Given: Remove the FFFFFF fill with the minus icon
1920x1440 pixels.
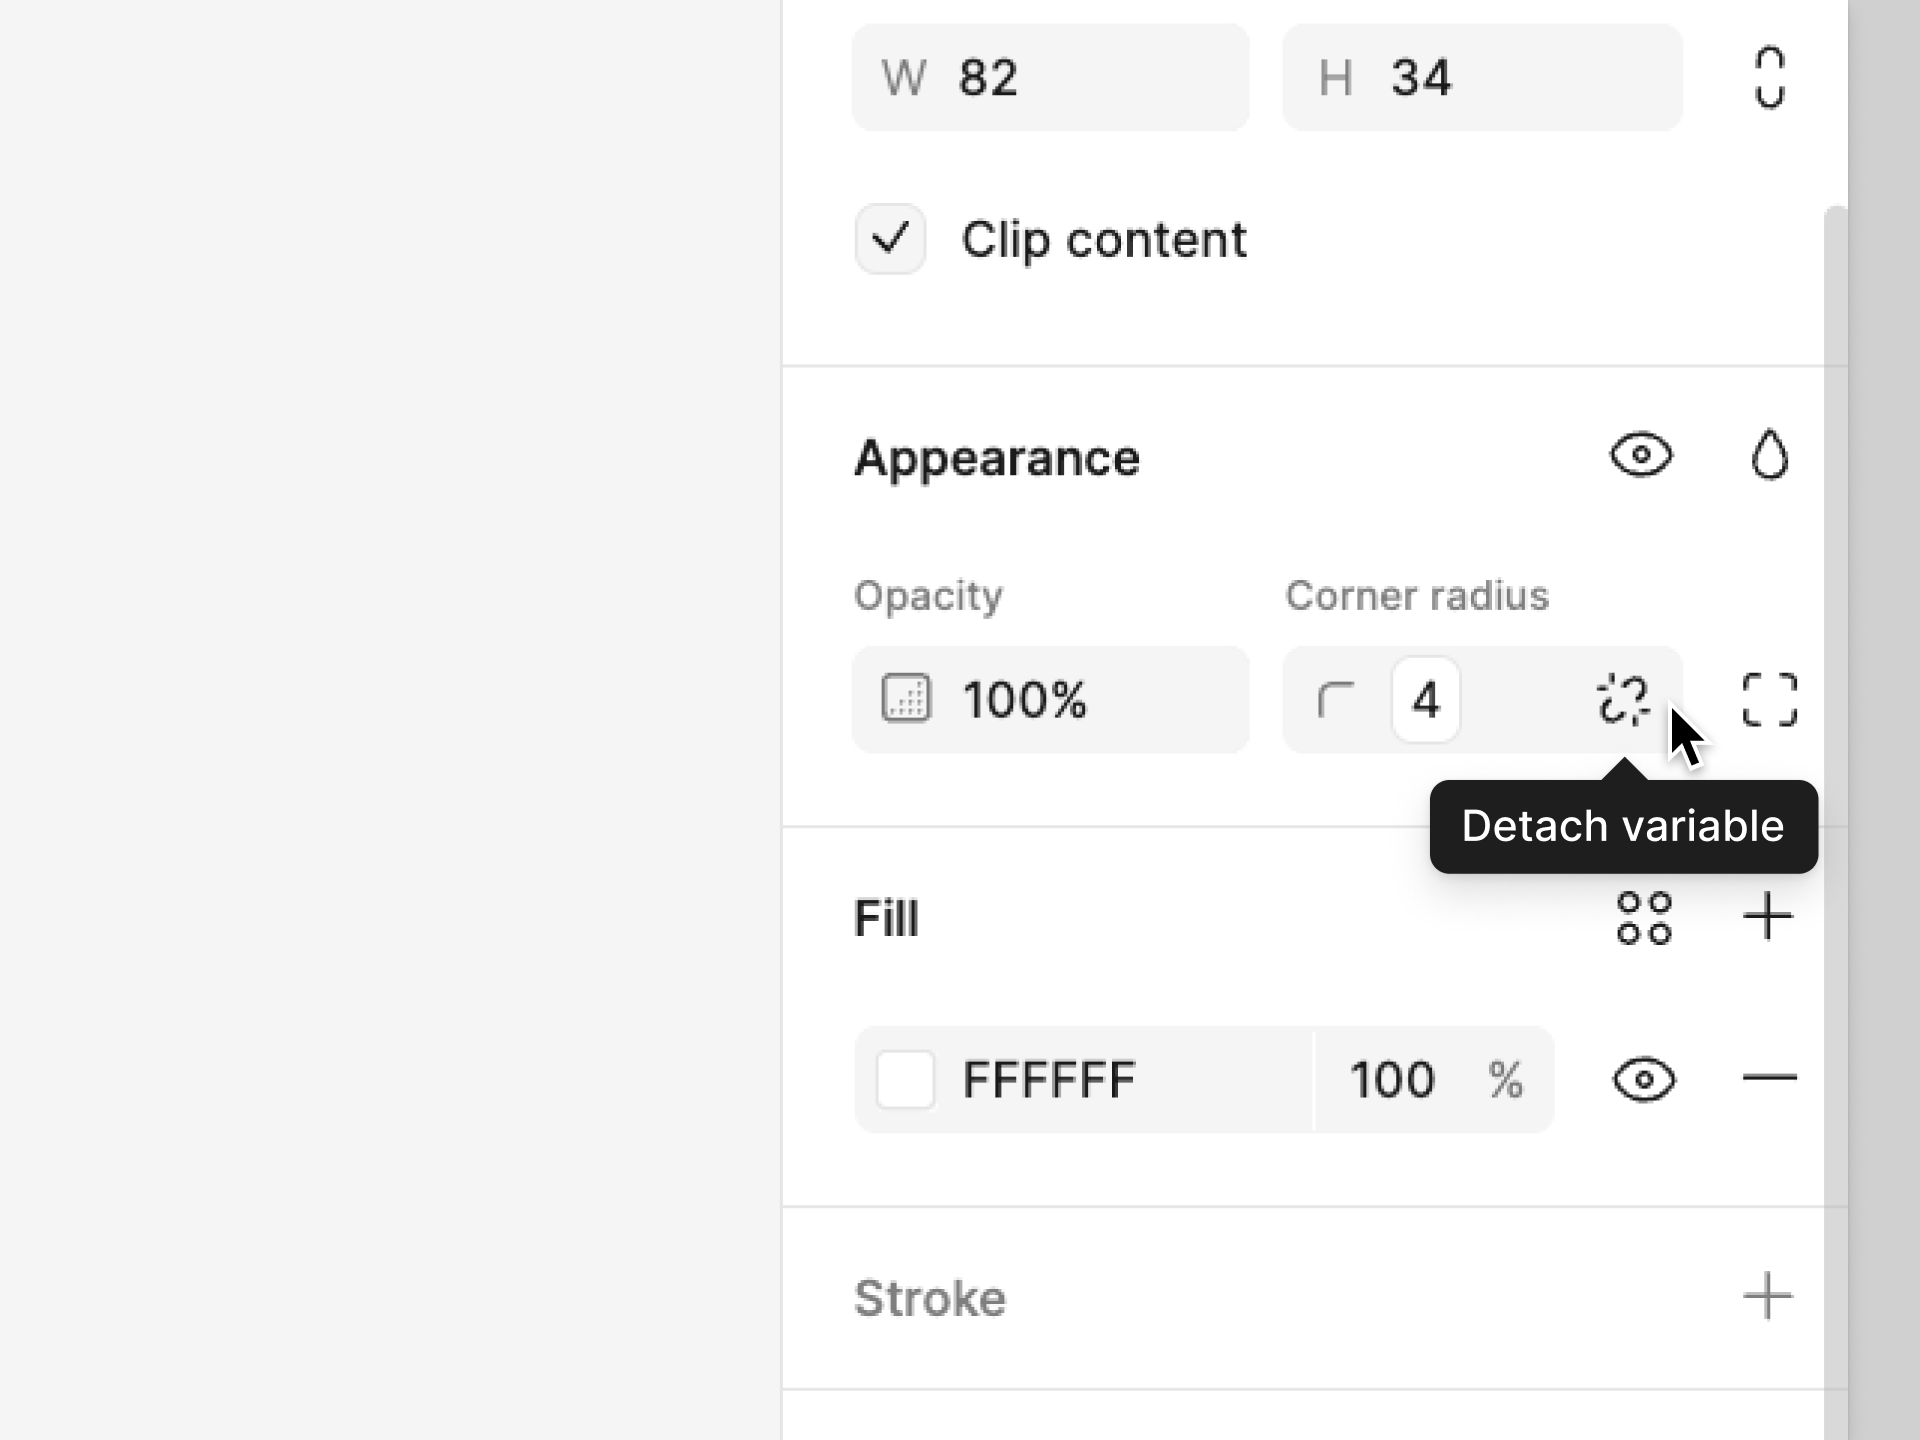Looking at the screenshot, I should tap(1769, 1078).
